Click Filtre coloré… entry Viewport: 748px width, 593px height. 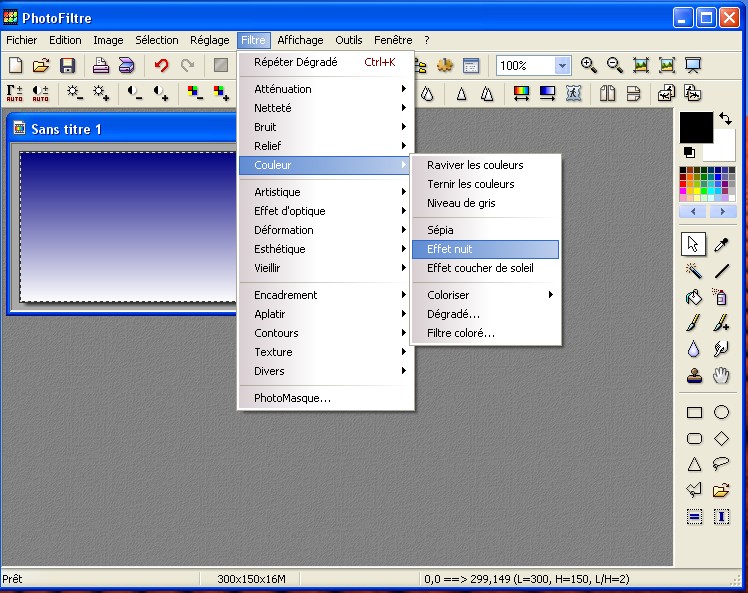coord(486,333)
